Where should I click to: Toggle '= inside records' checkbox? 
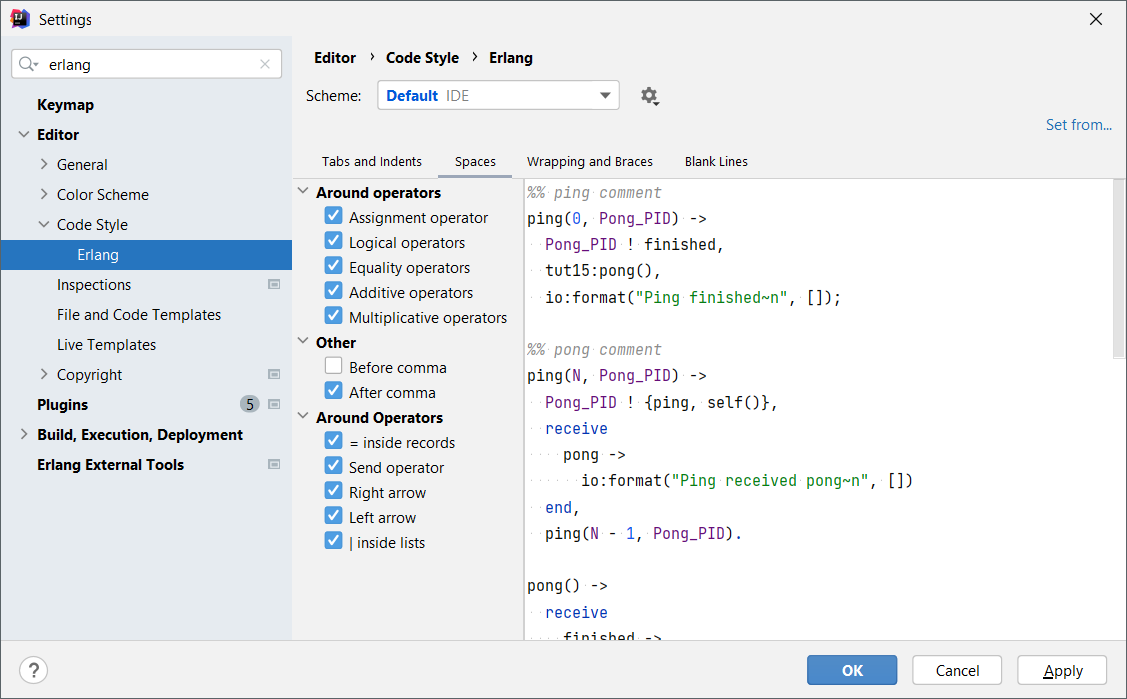pyautogui.click(x=334, y=440)
